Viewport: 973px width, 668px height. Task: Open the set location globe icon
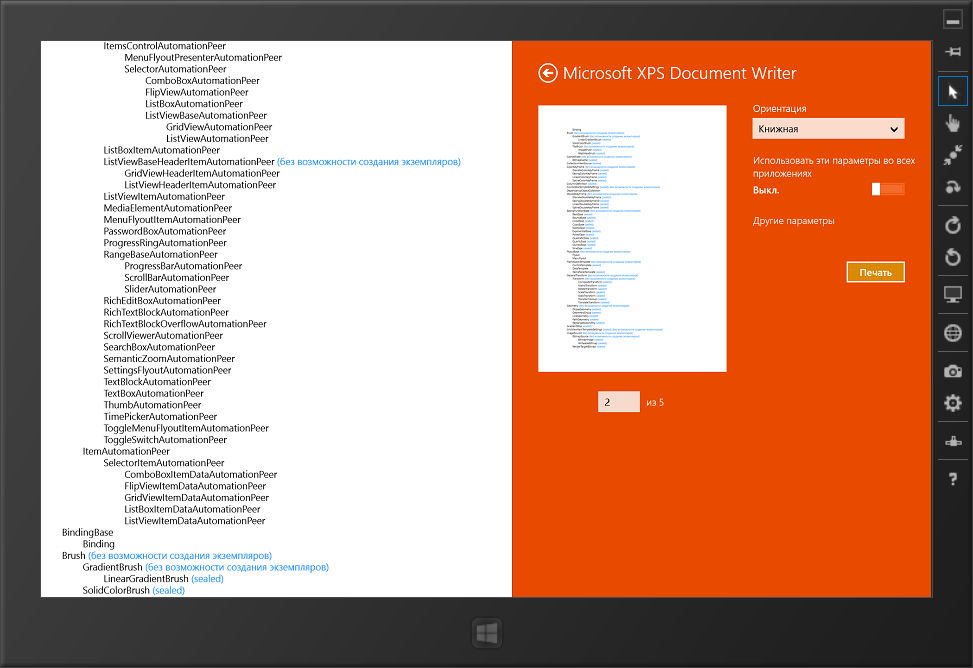click(x=953, y=333)
